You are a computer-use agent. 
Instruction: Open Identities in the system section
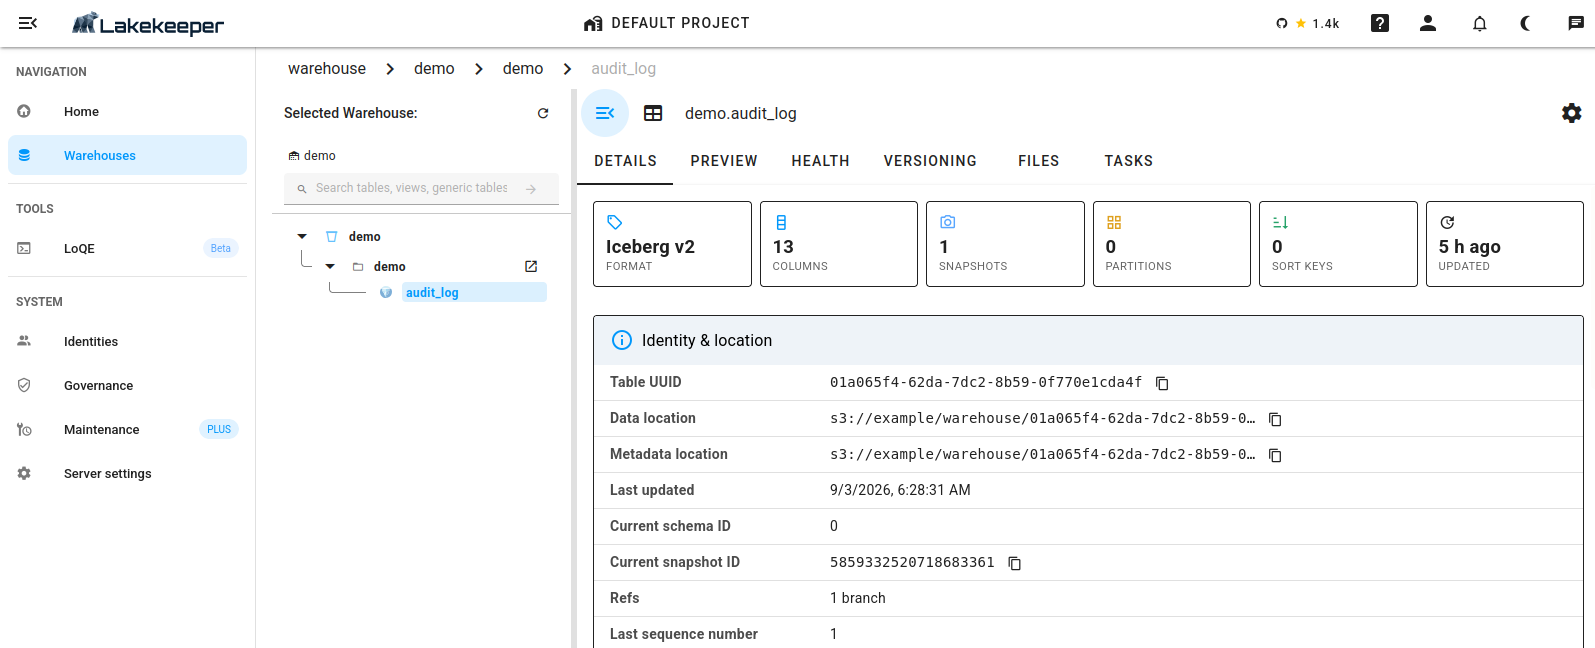pos(127,341)
